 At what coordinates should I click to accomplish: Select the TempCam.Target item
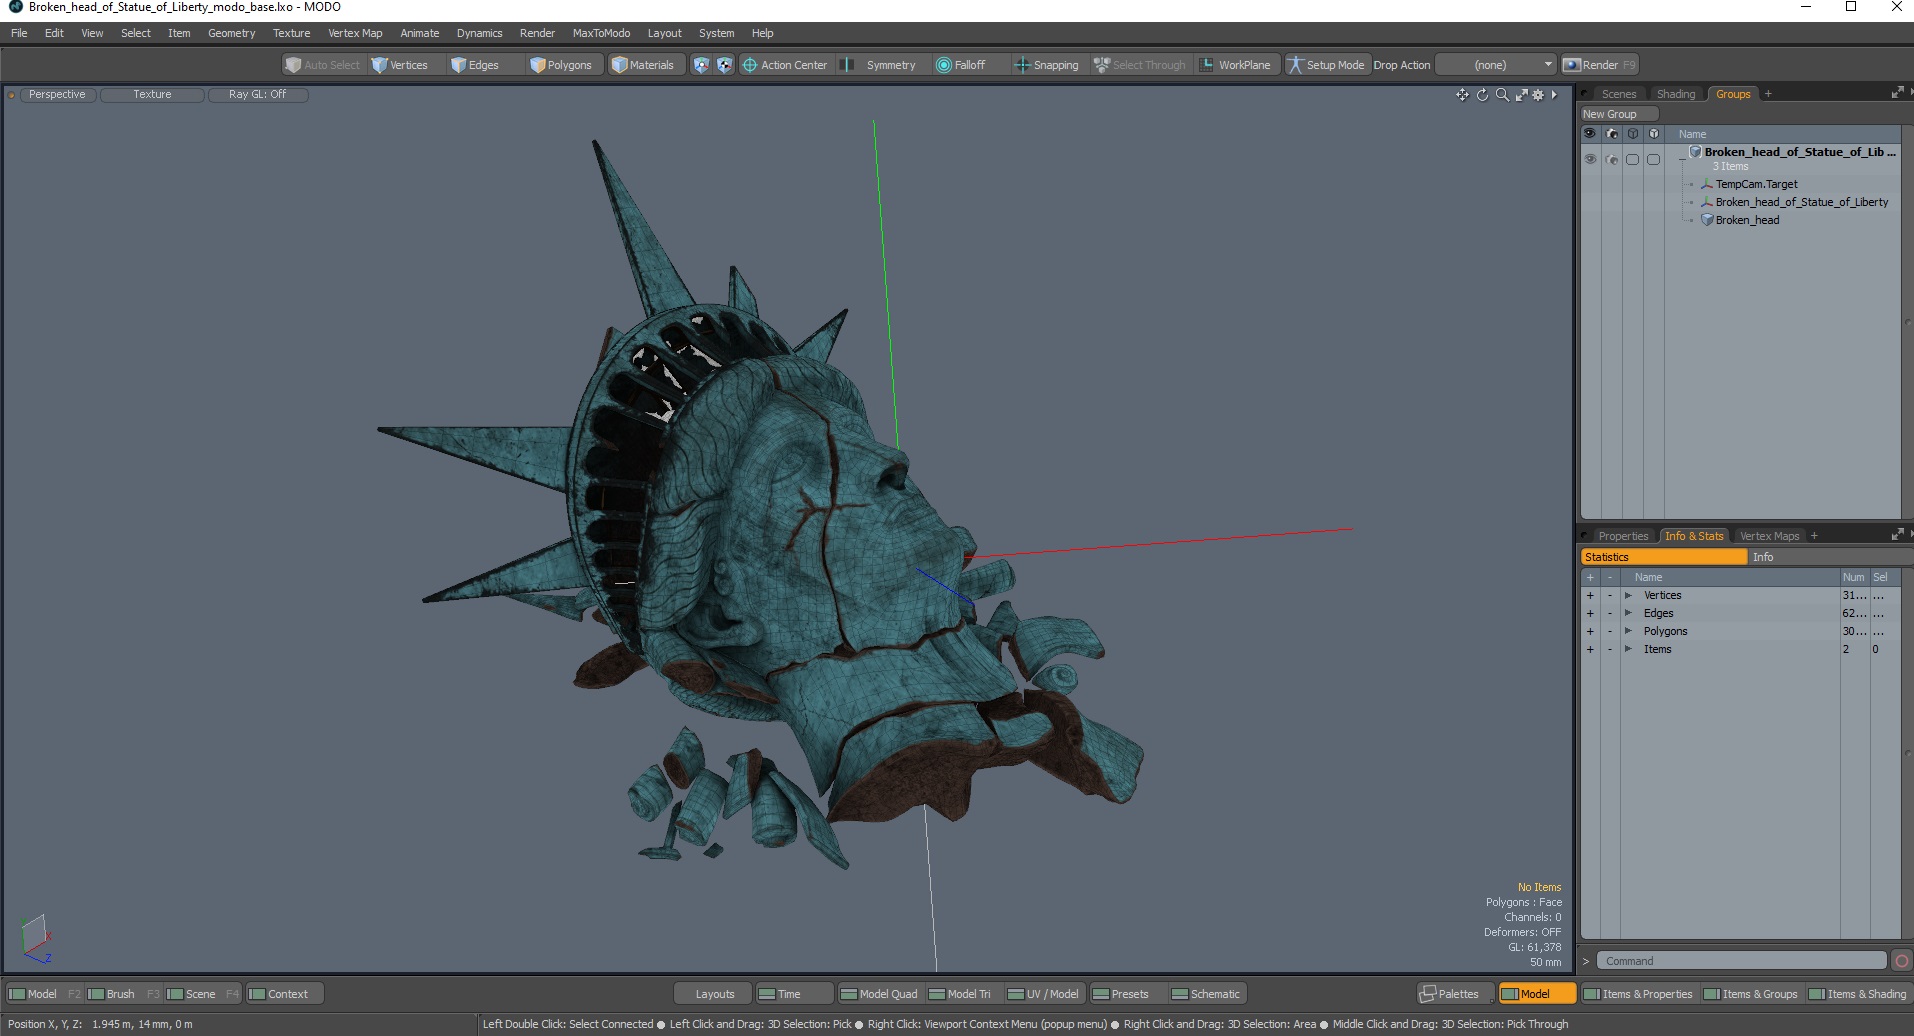[x=1756, y=184]
